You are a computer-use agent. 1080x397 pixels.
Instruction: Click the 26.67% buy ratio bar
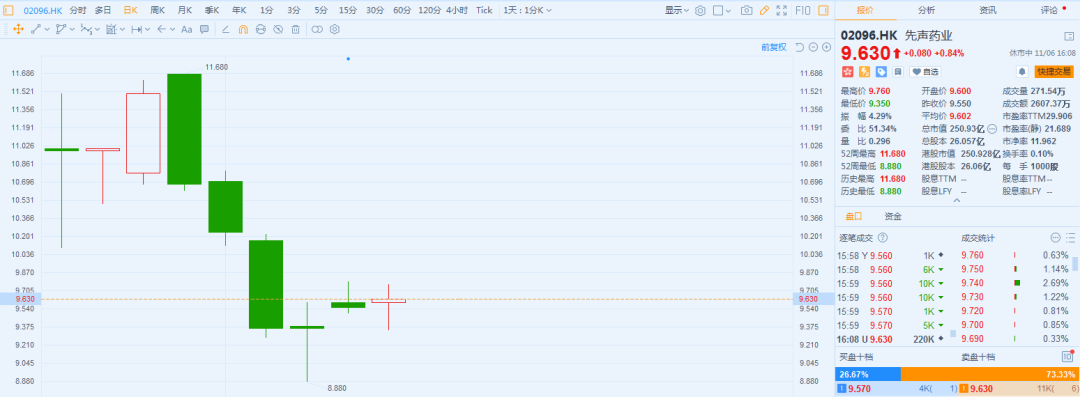[867, 374]
